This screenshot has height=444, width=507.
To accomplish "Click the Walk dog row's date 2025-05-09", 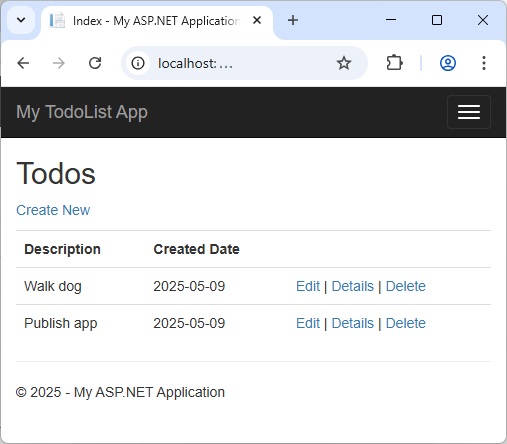I will pyautogui.click(x=189, y=286).
